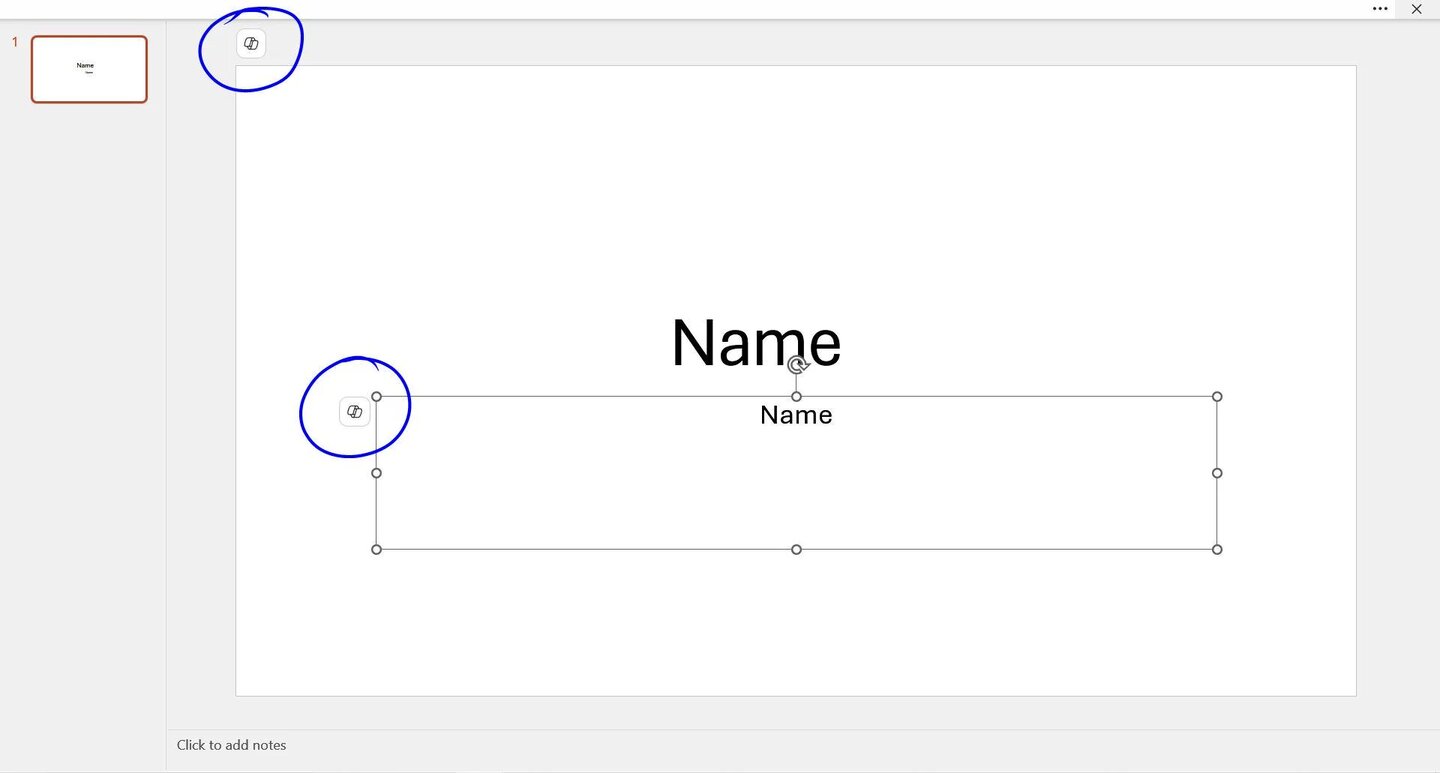Screen dimensions: 1440x773
Task: Open the three-dots more options menu
Action: 1380,9
